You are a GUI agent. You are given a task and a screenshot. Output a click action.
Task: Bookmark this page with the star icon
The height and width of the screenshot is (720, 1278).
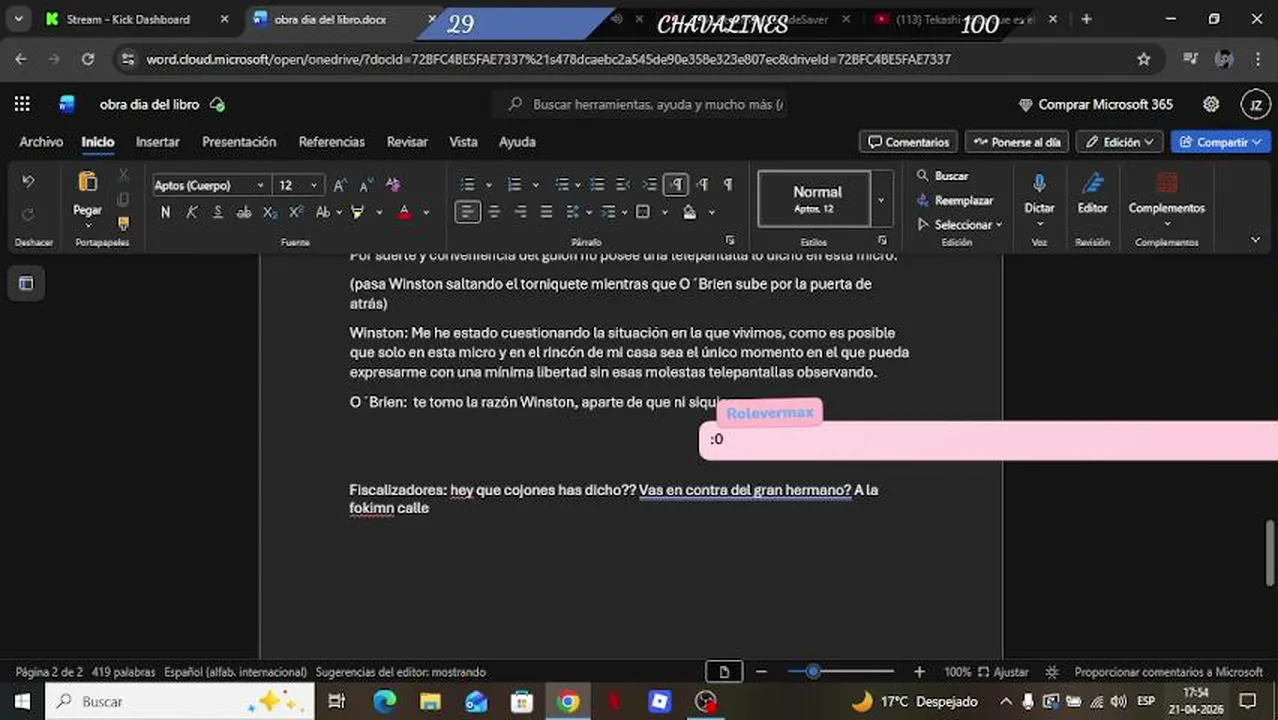1144,59
